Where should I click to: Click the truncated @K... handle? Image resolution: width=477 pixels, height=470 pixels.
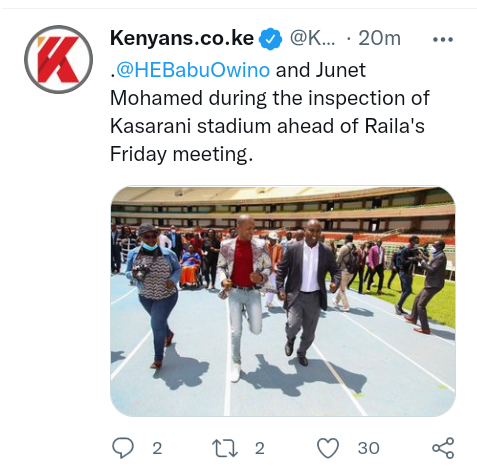[312, 38]
